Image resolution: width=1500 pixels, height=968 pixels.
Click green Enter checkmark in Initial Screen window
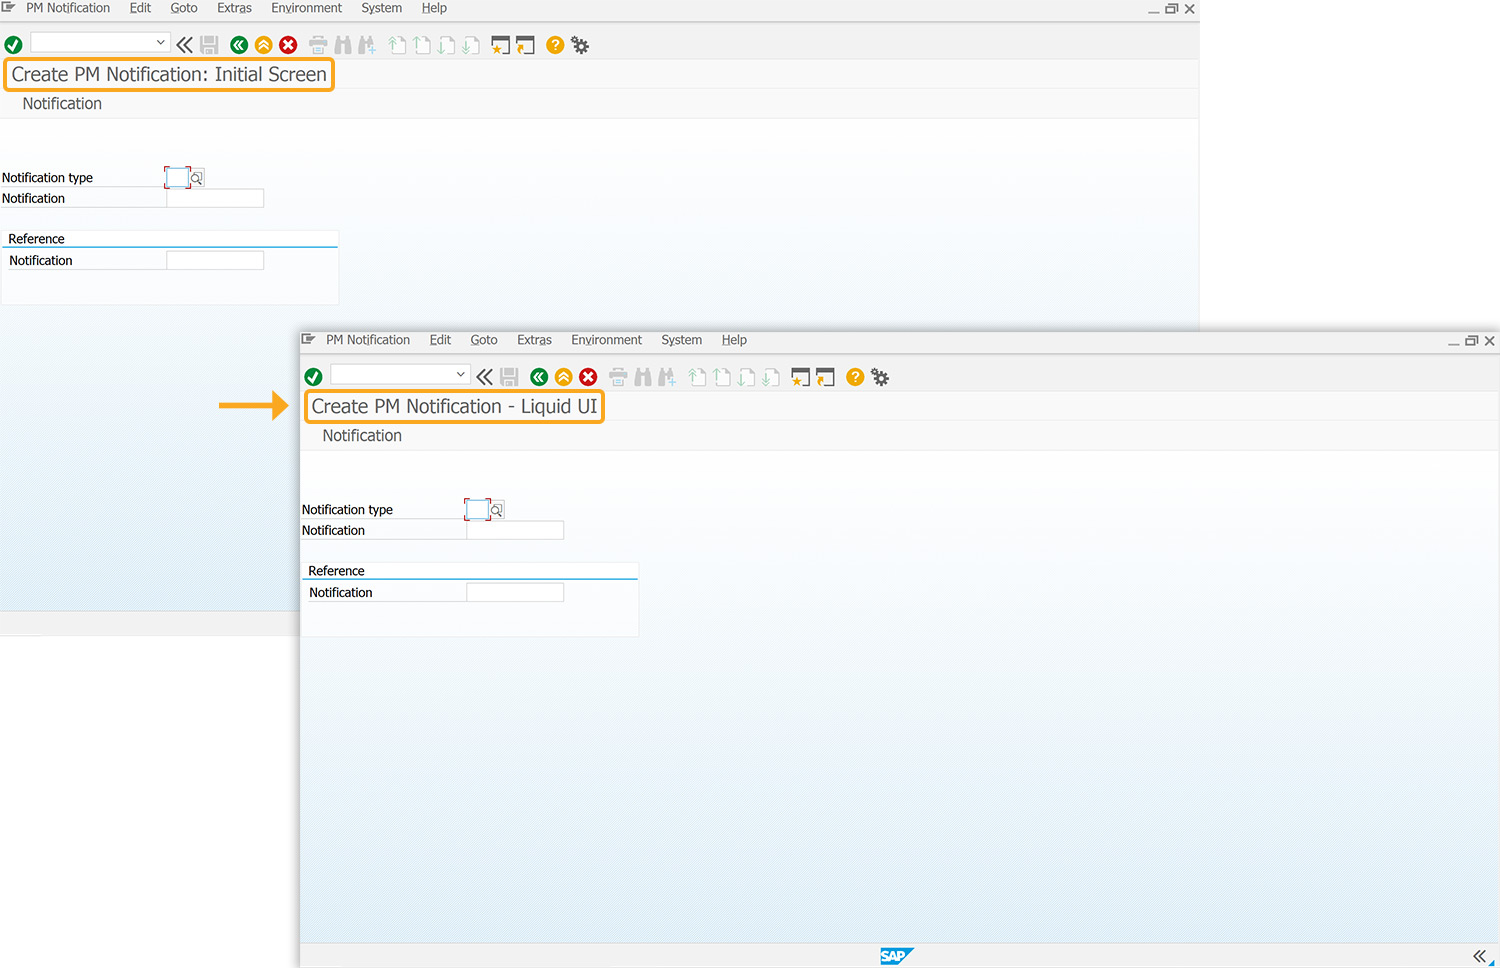pos(13,45)
